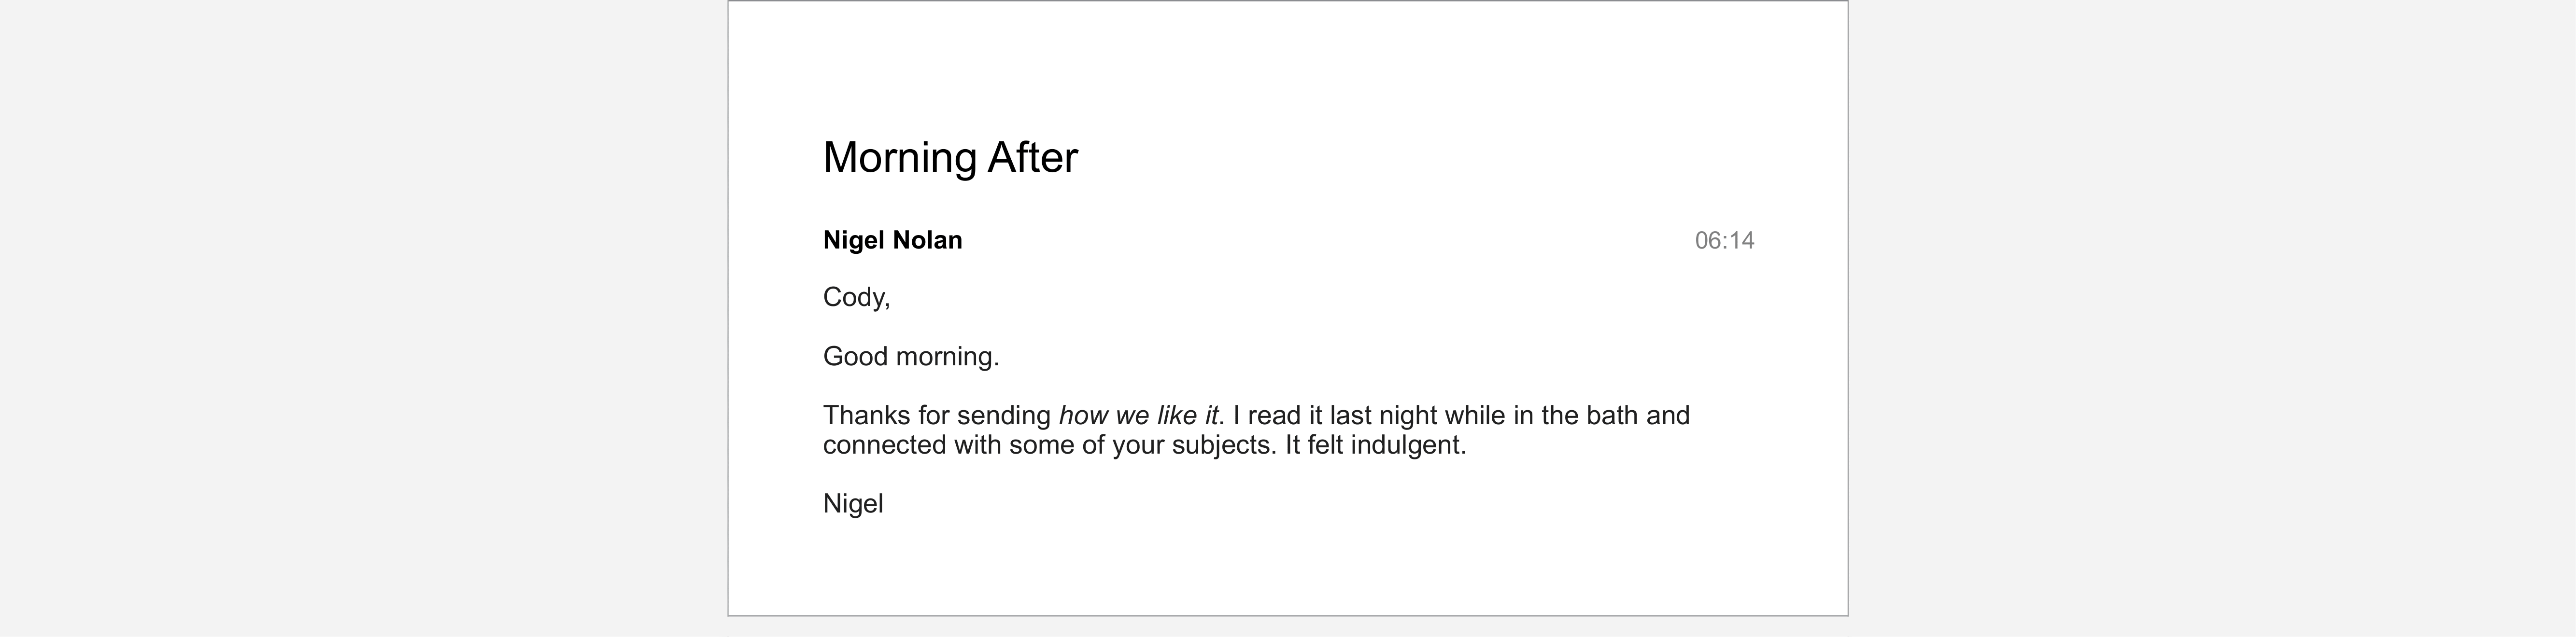Viewport: 2576px width, 637px height.
Task: Click the word 'bath' in the message
Action: point(1611,415)
